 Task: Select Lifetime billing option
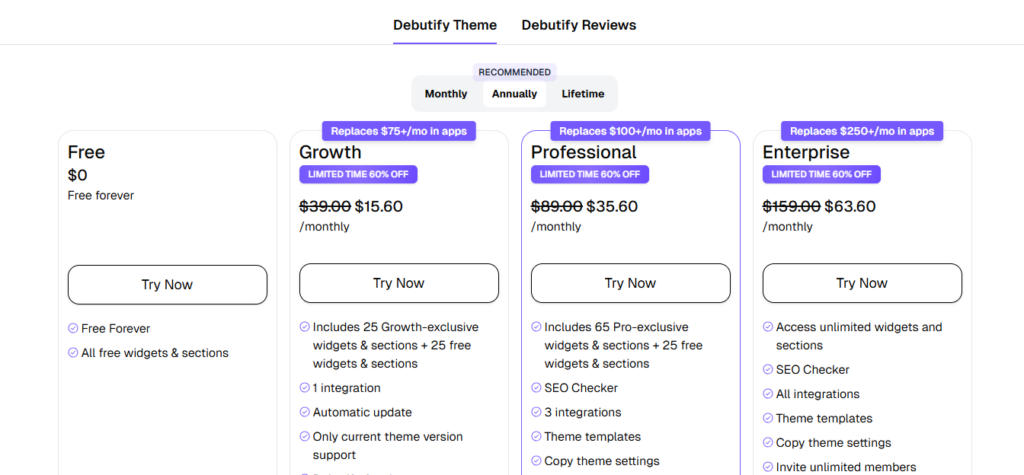(x=583, y=94)
